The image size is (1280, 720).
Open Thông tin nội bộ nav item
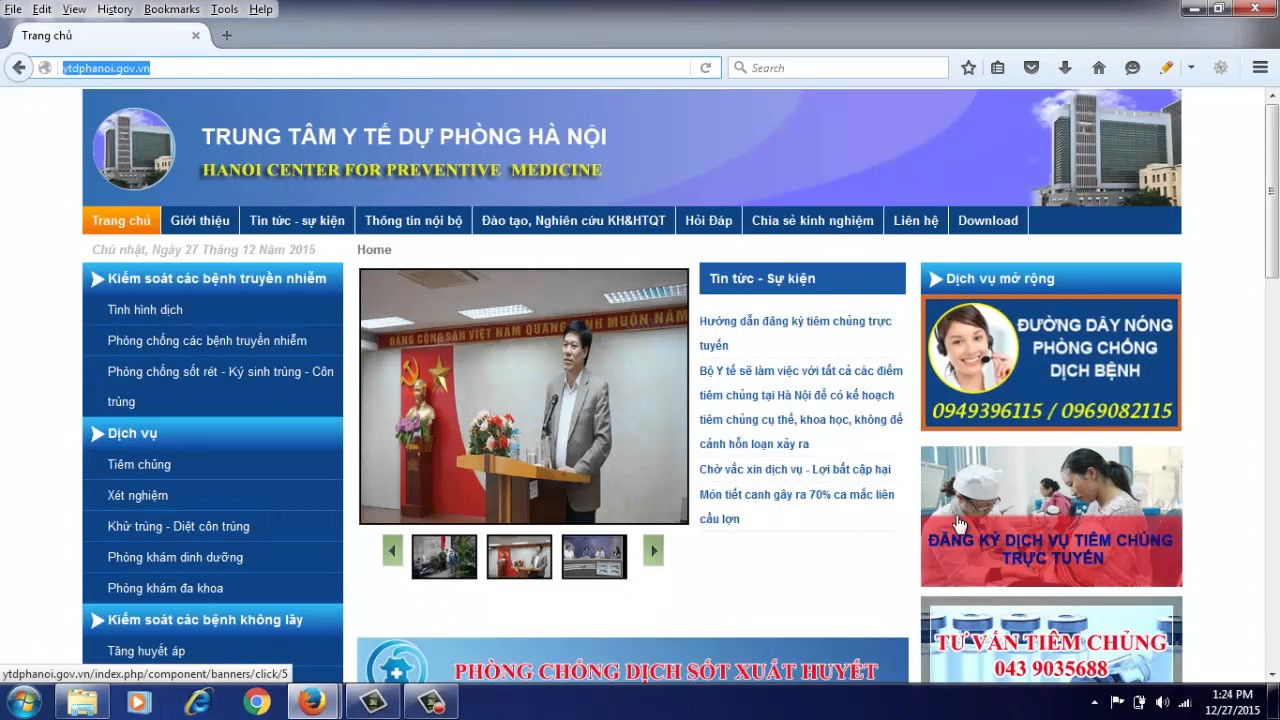(x=413, y=221)
